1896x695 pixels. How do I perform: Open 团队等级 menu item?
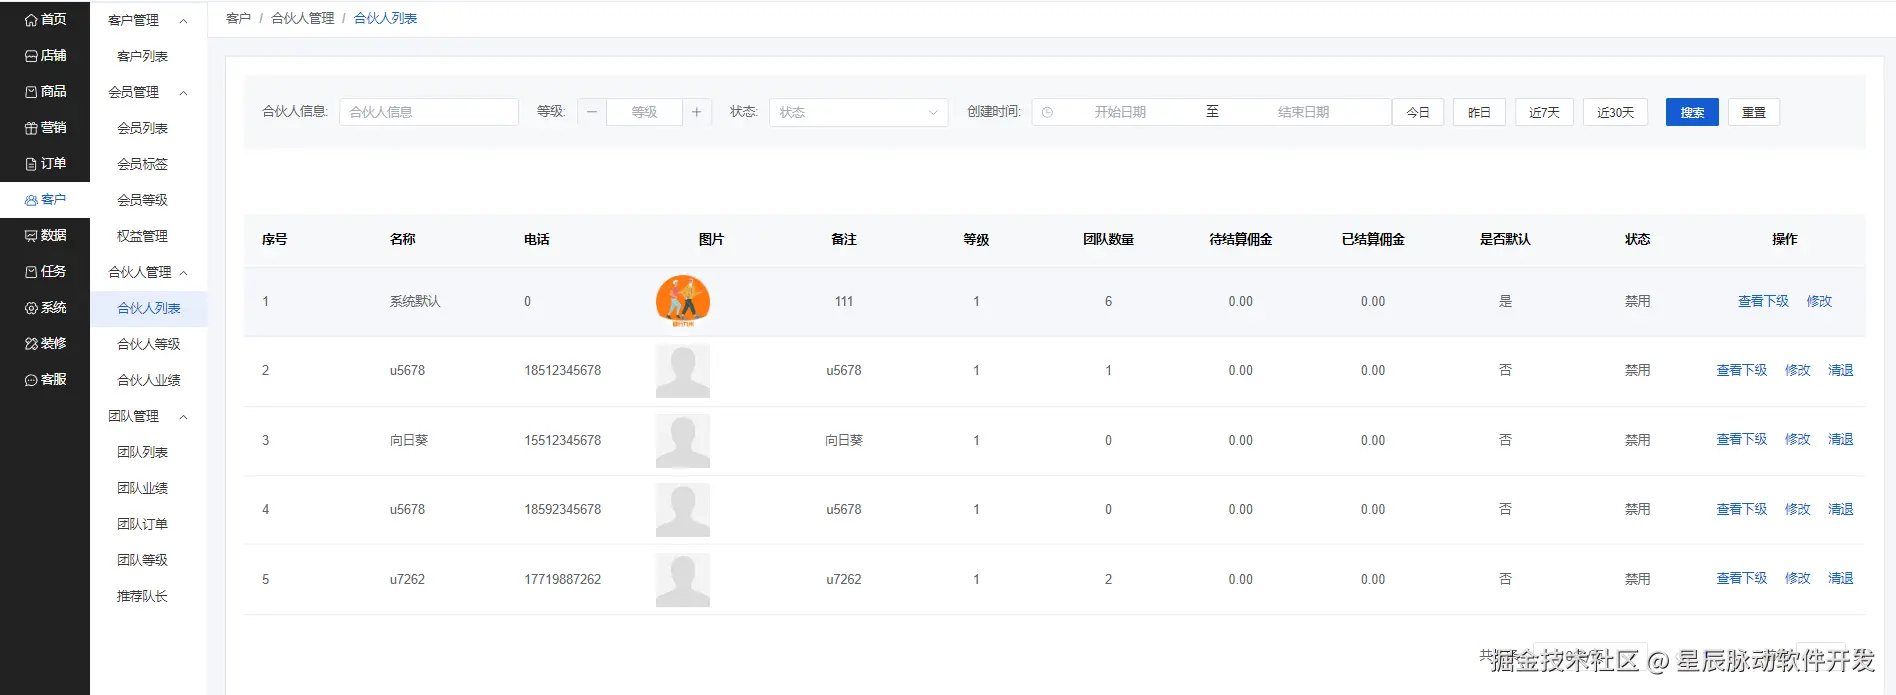(143, 560)
